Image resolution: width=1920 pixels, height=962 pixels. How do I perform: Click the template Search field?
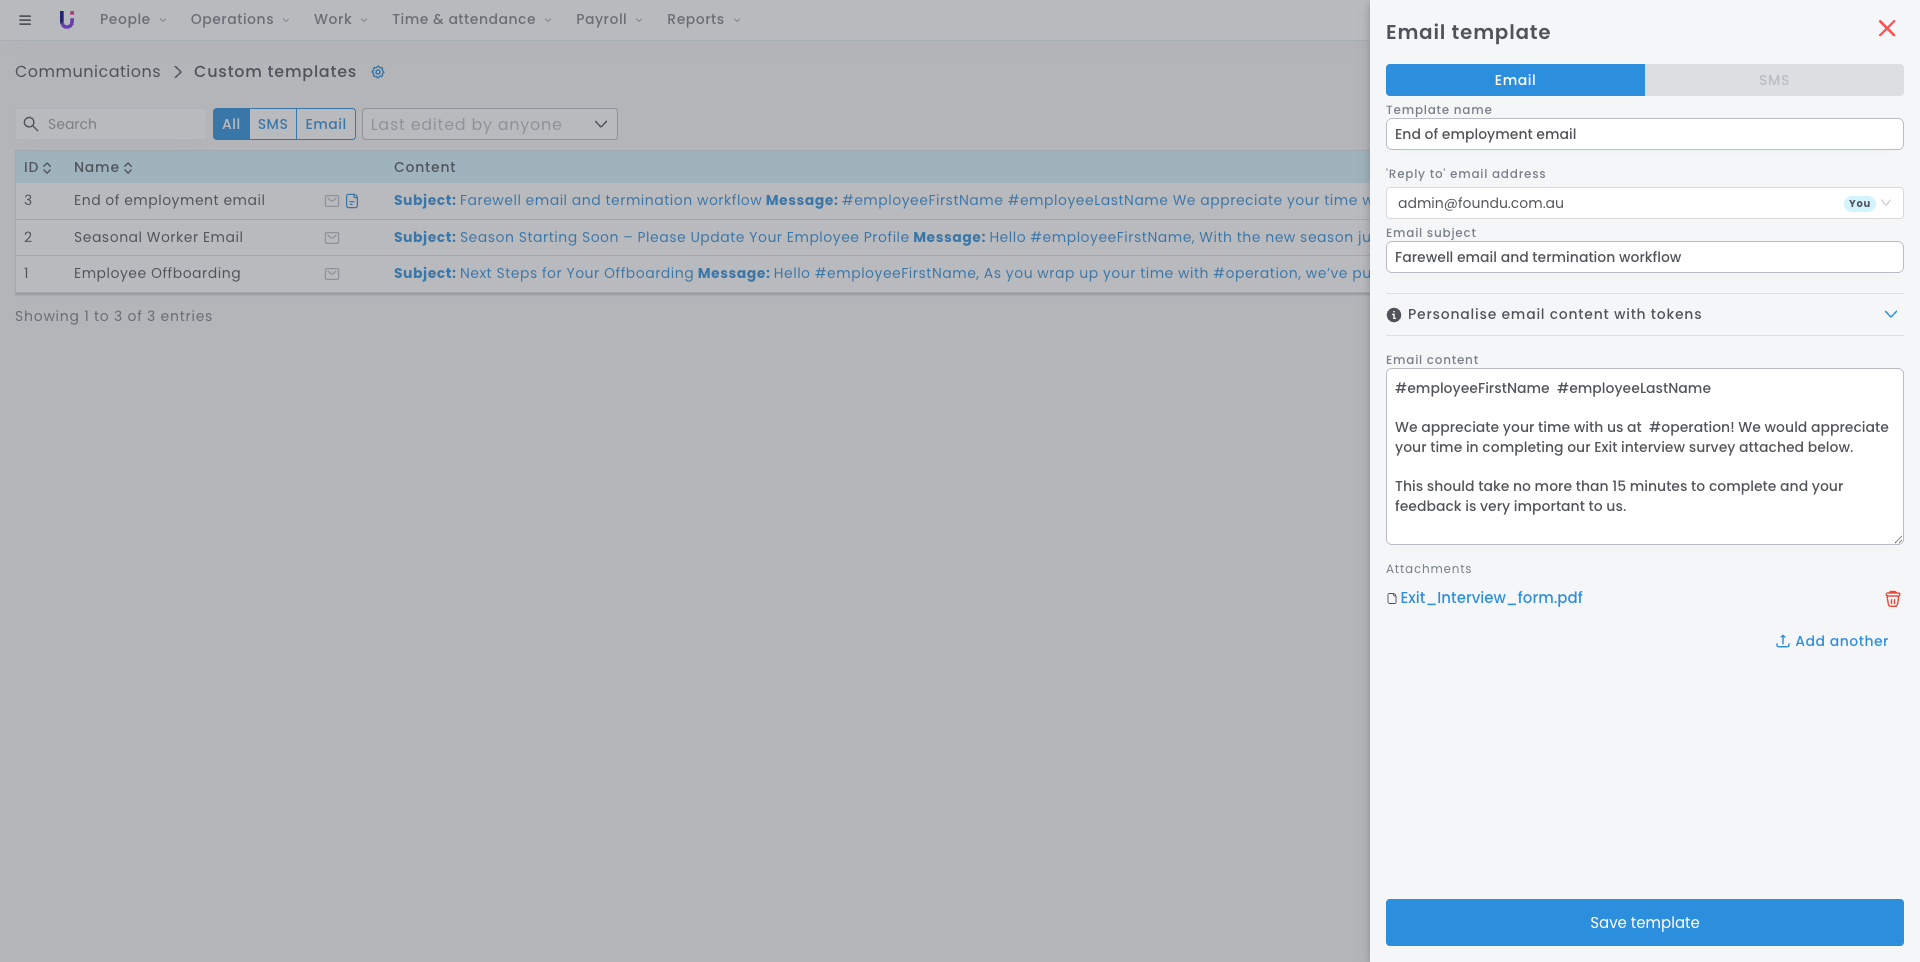coord(112,124)
